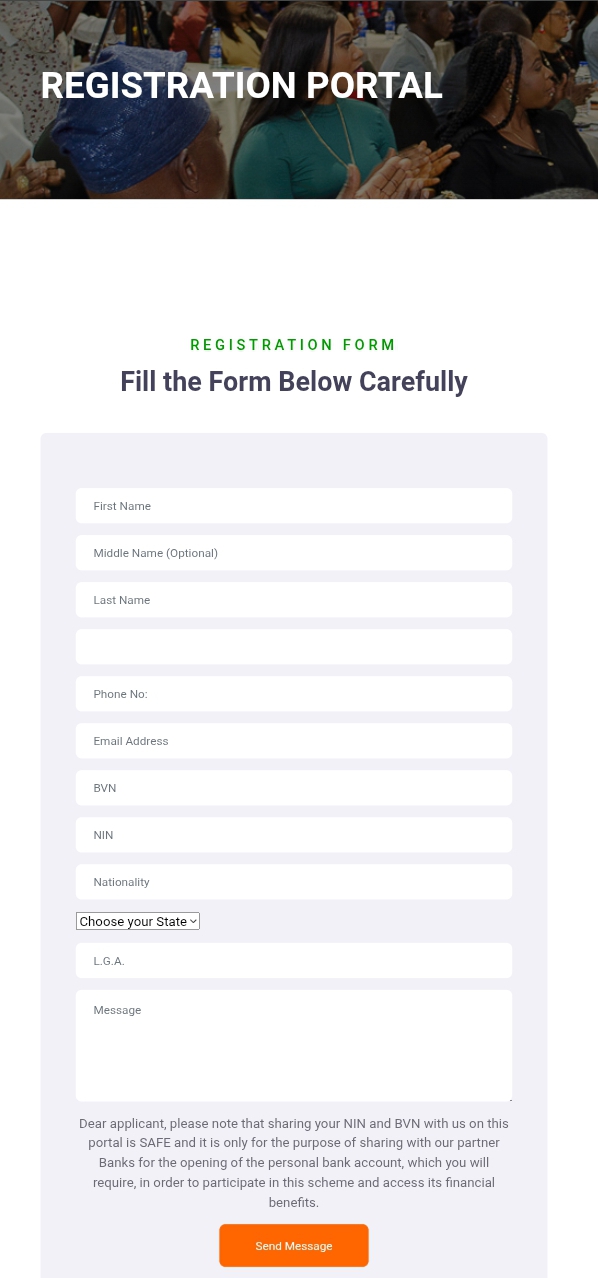The image size is (598, 1278).
Task: Click the NIN and BVN safety notice text
Action: (x=294, y=1163)
